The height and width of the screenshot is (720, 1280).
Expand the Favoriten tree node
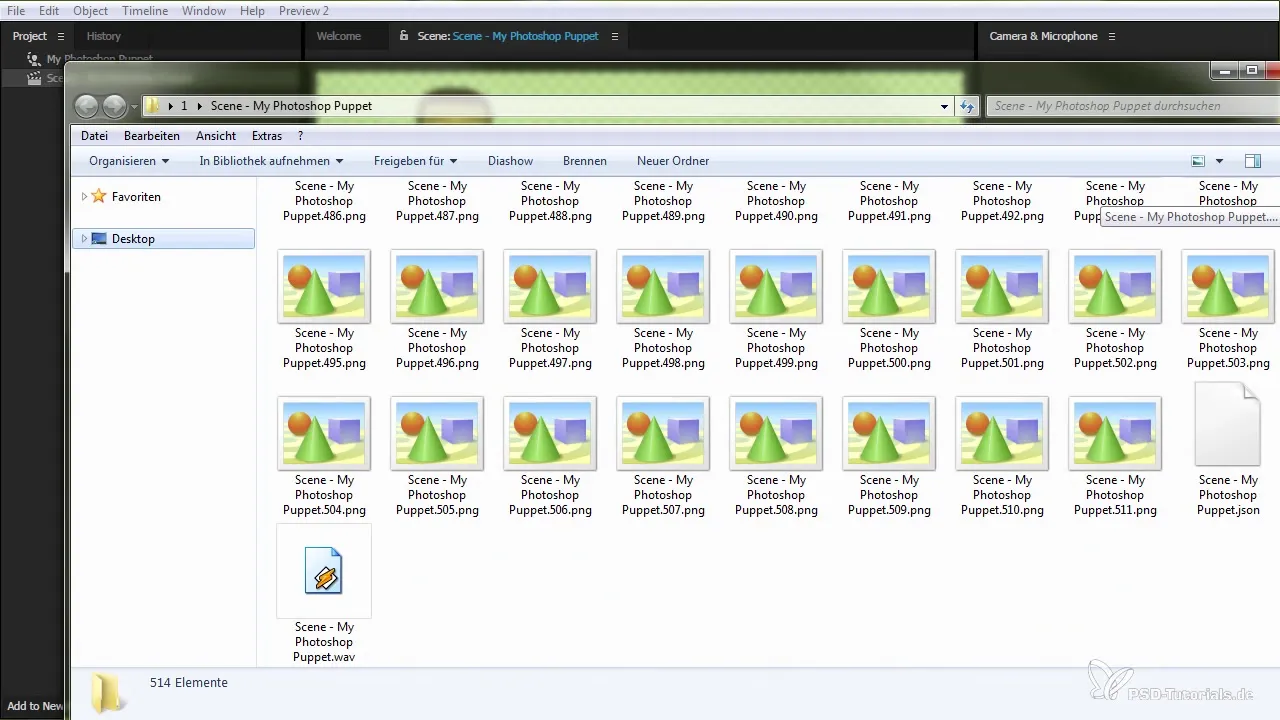84,197
